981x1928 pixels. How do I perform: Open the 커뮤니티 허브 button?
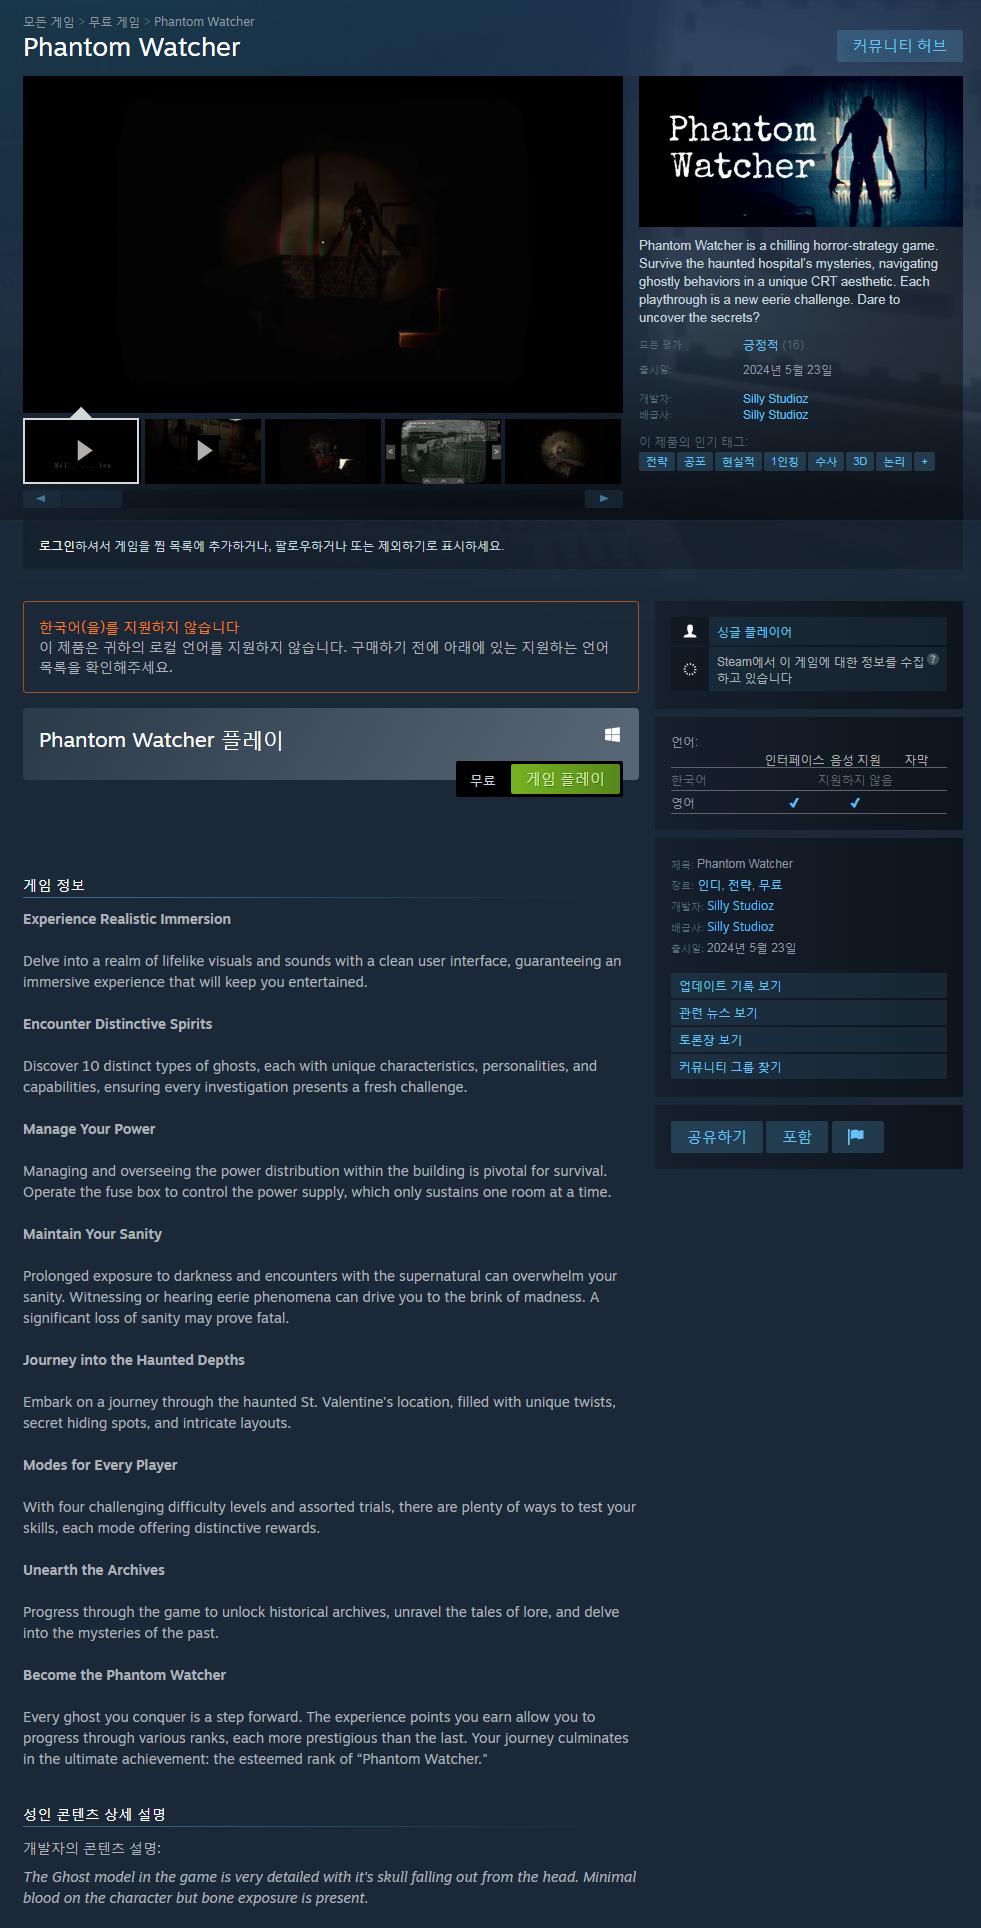[x=899, y=45]
